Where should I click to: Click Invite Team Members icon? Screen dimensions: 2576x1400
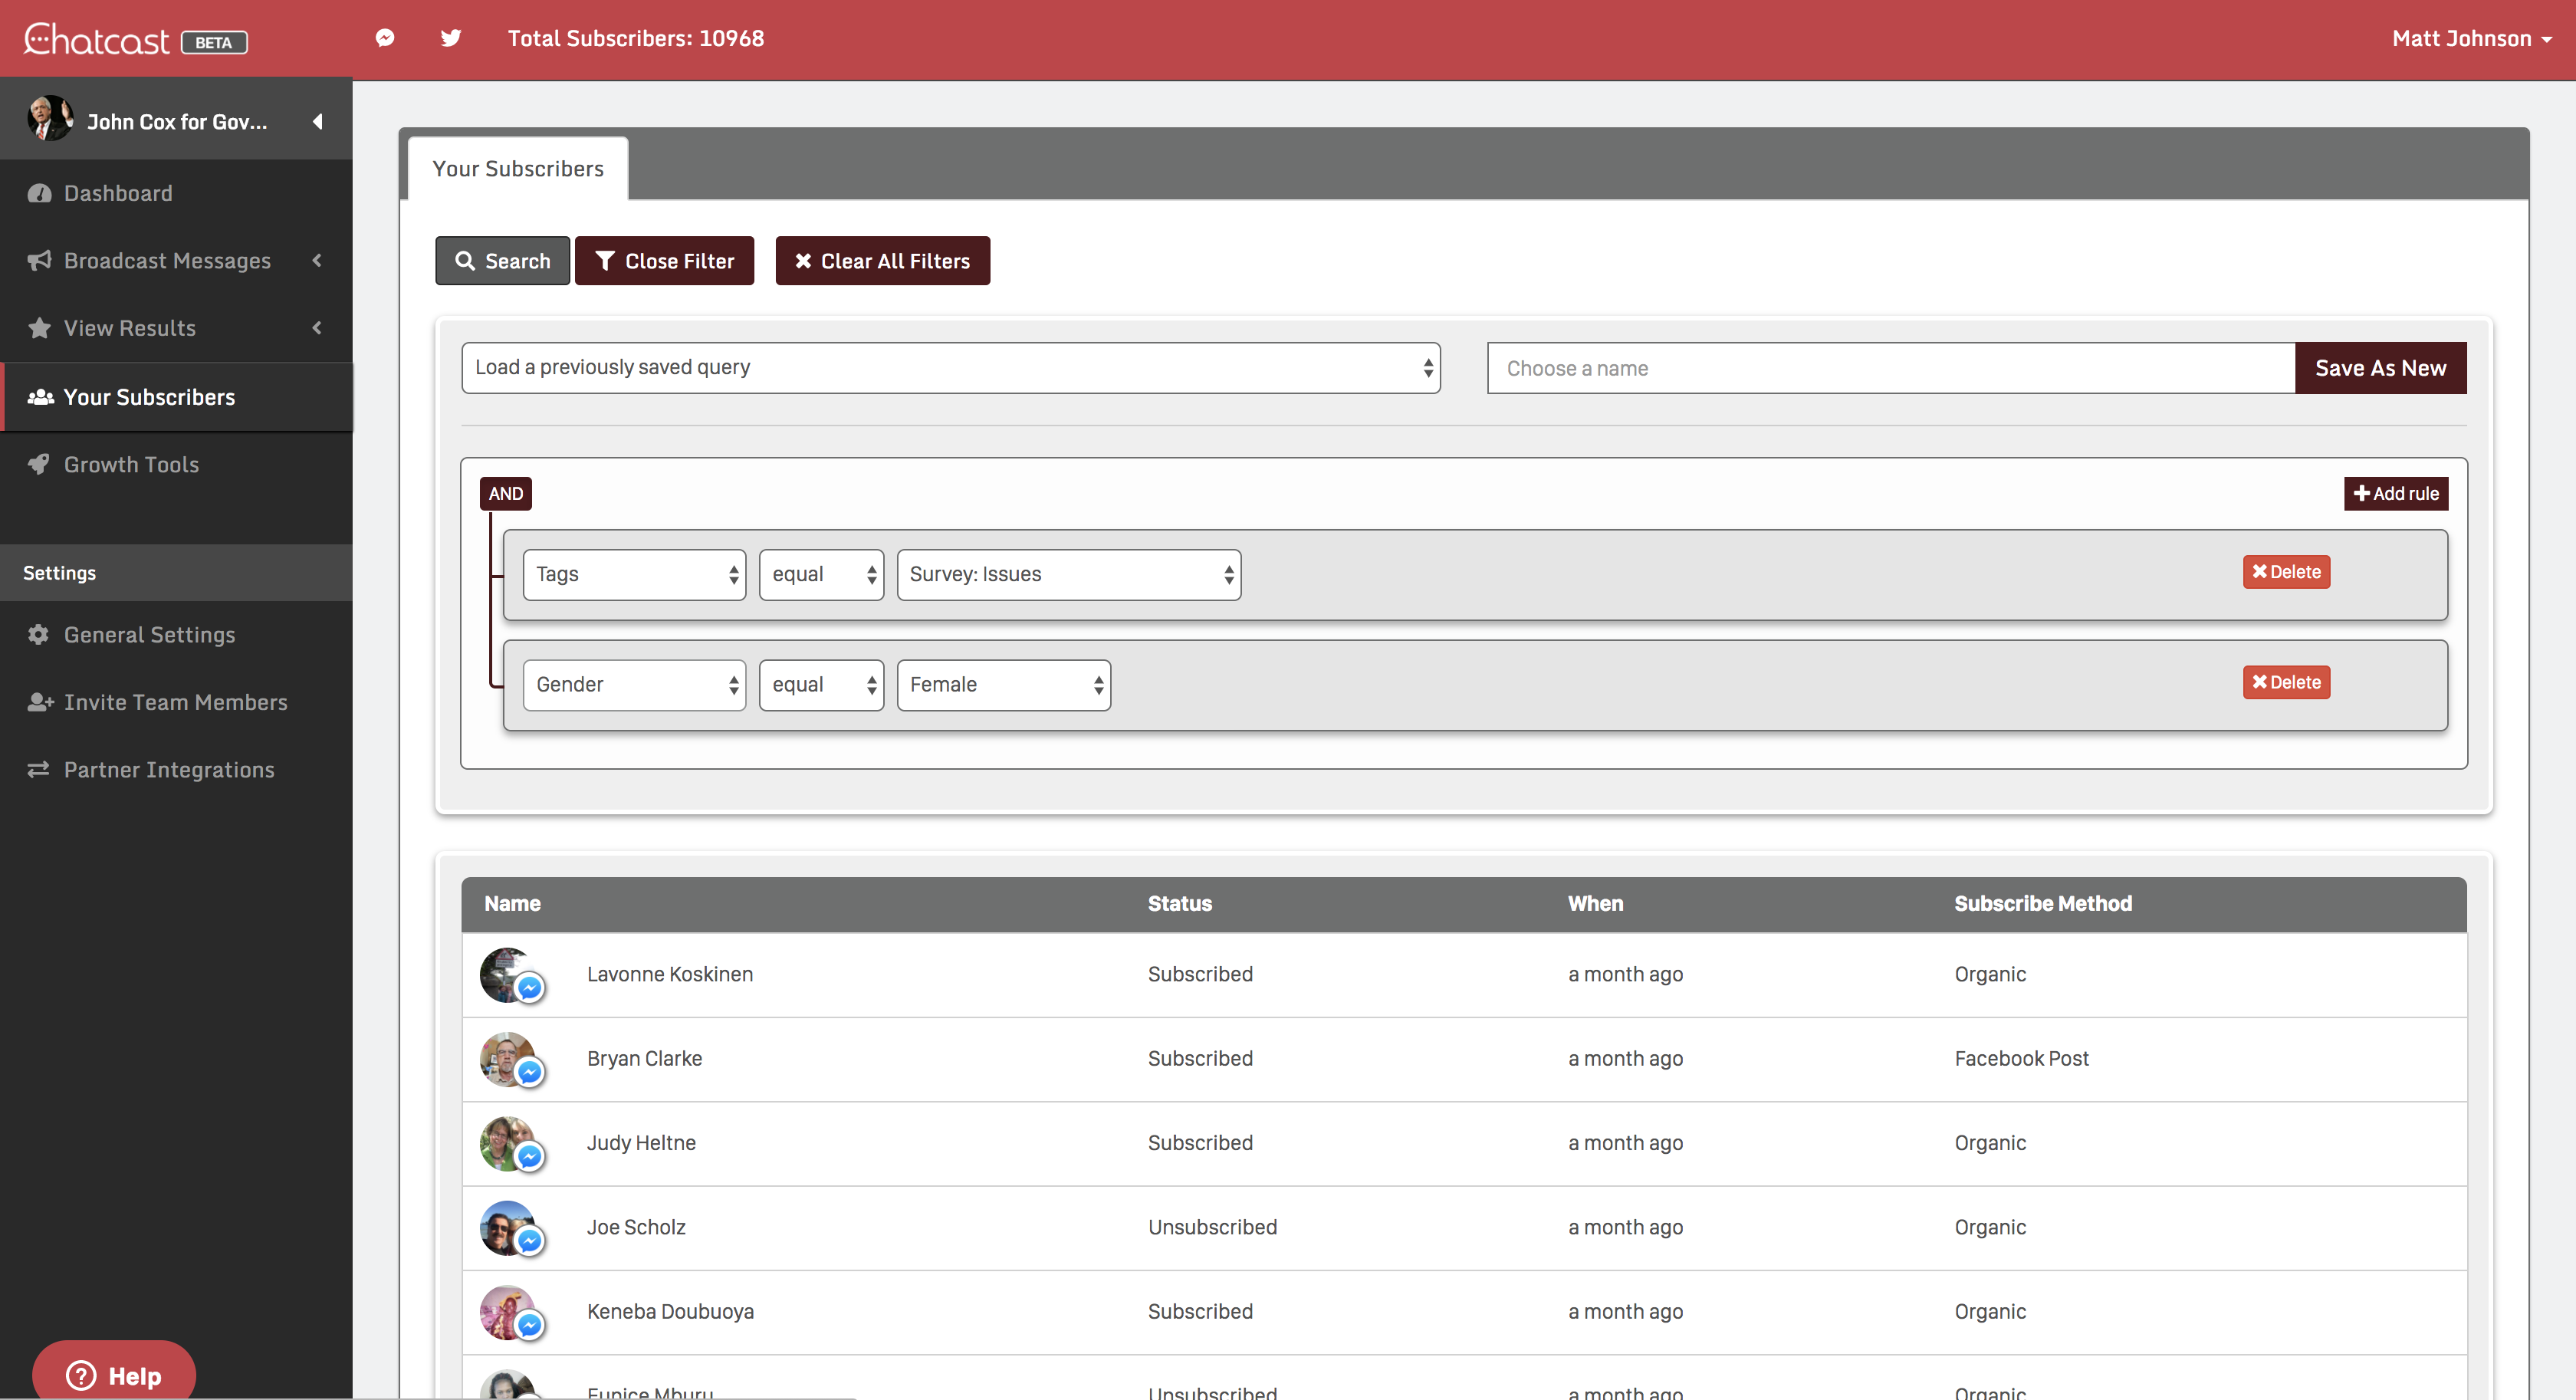(40, 702)
